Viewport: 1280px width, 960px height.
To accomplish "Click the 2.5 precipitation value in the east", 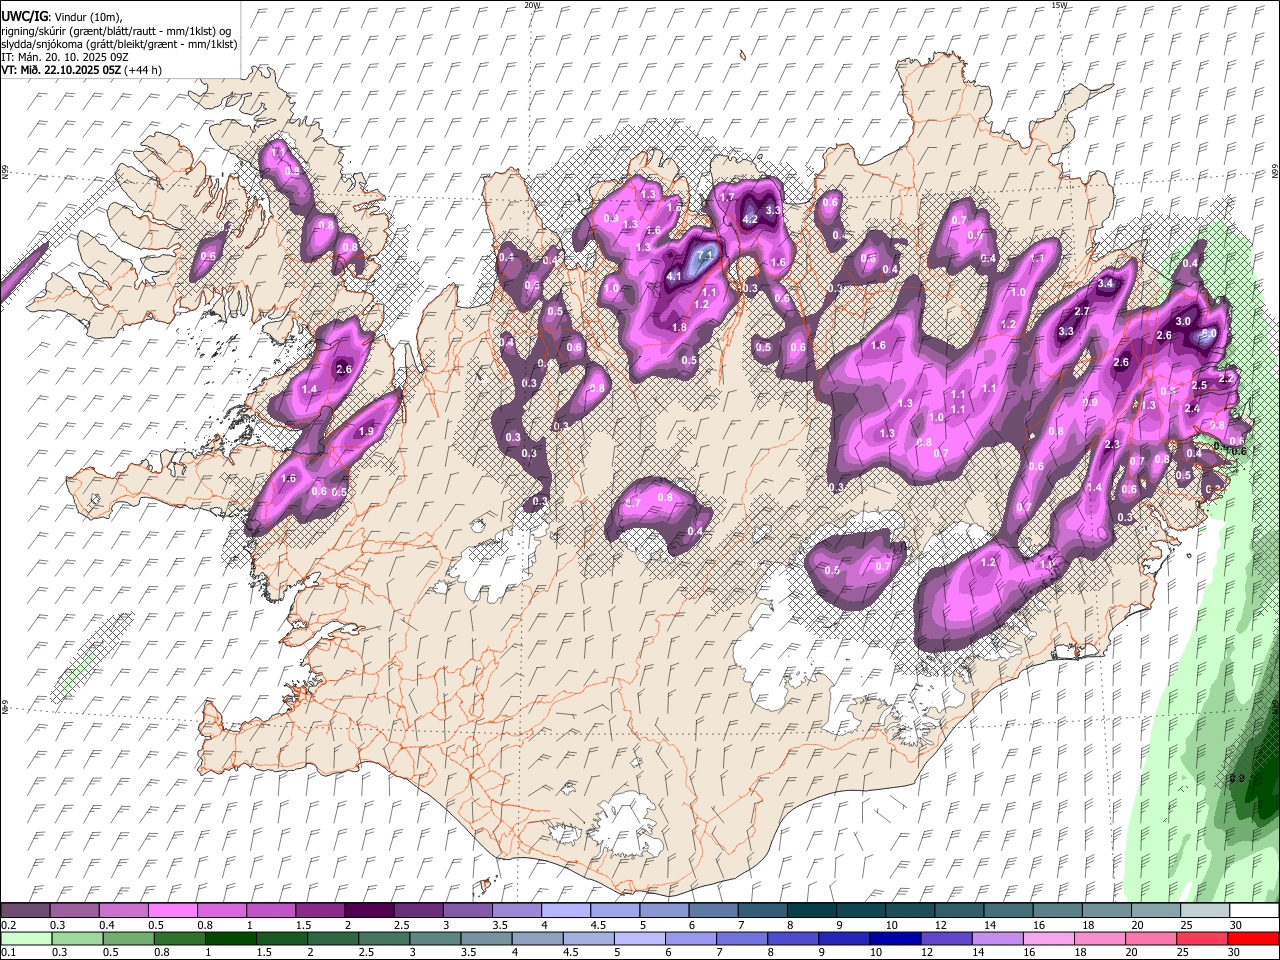I will 1200,385.
